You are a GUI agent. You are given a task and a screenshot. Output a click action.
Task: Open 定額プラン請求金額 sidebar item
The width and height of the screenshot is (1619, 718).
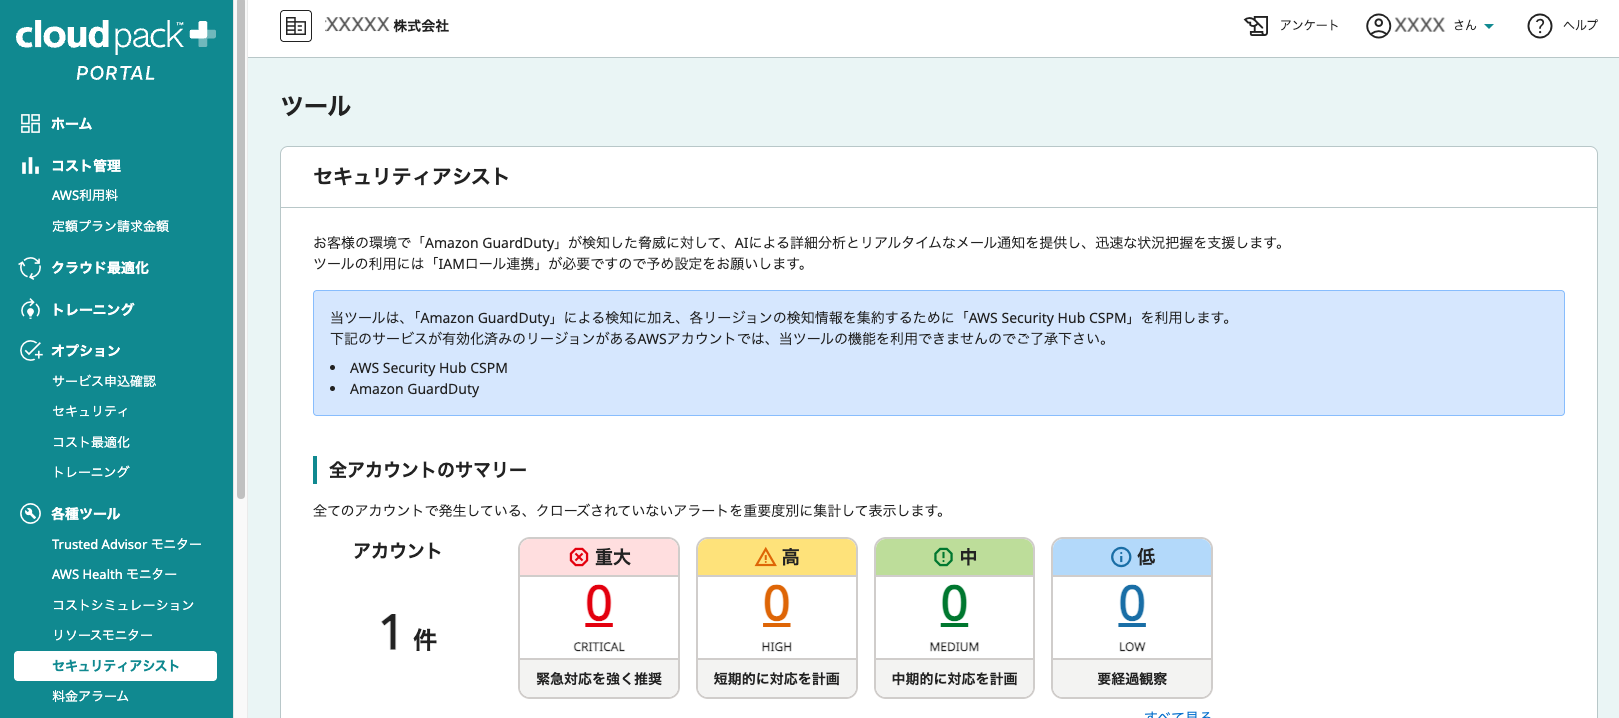(x=110, y=226)
